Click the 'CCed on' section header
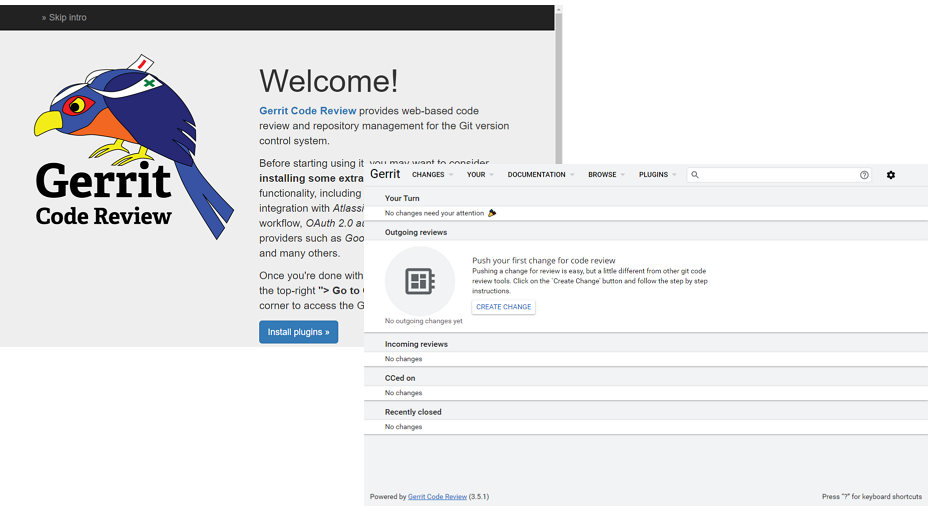930x510 pixels. 400,378
